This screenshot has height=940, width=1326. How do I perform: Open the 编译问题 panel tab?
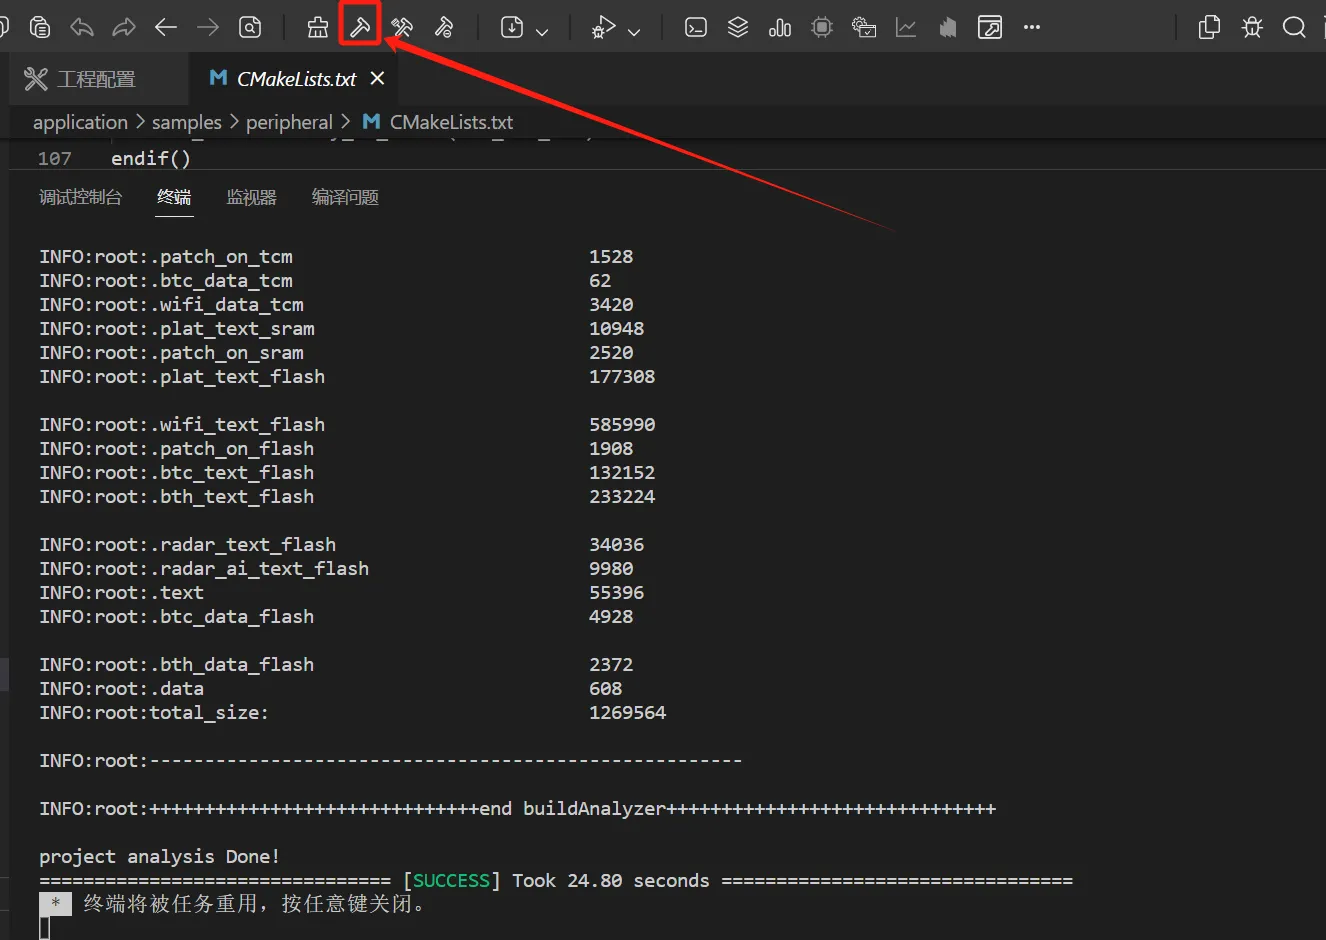tap(345, 197)
